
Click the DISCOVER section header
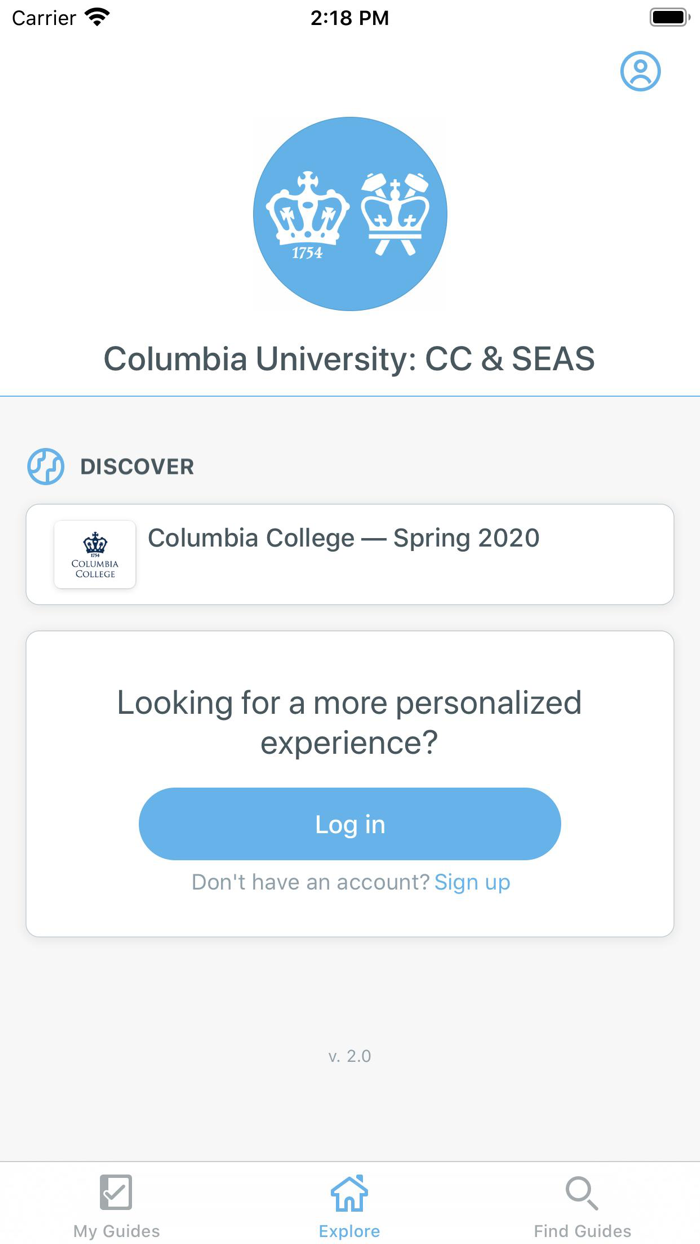tap(137, 466)
